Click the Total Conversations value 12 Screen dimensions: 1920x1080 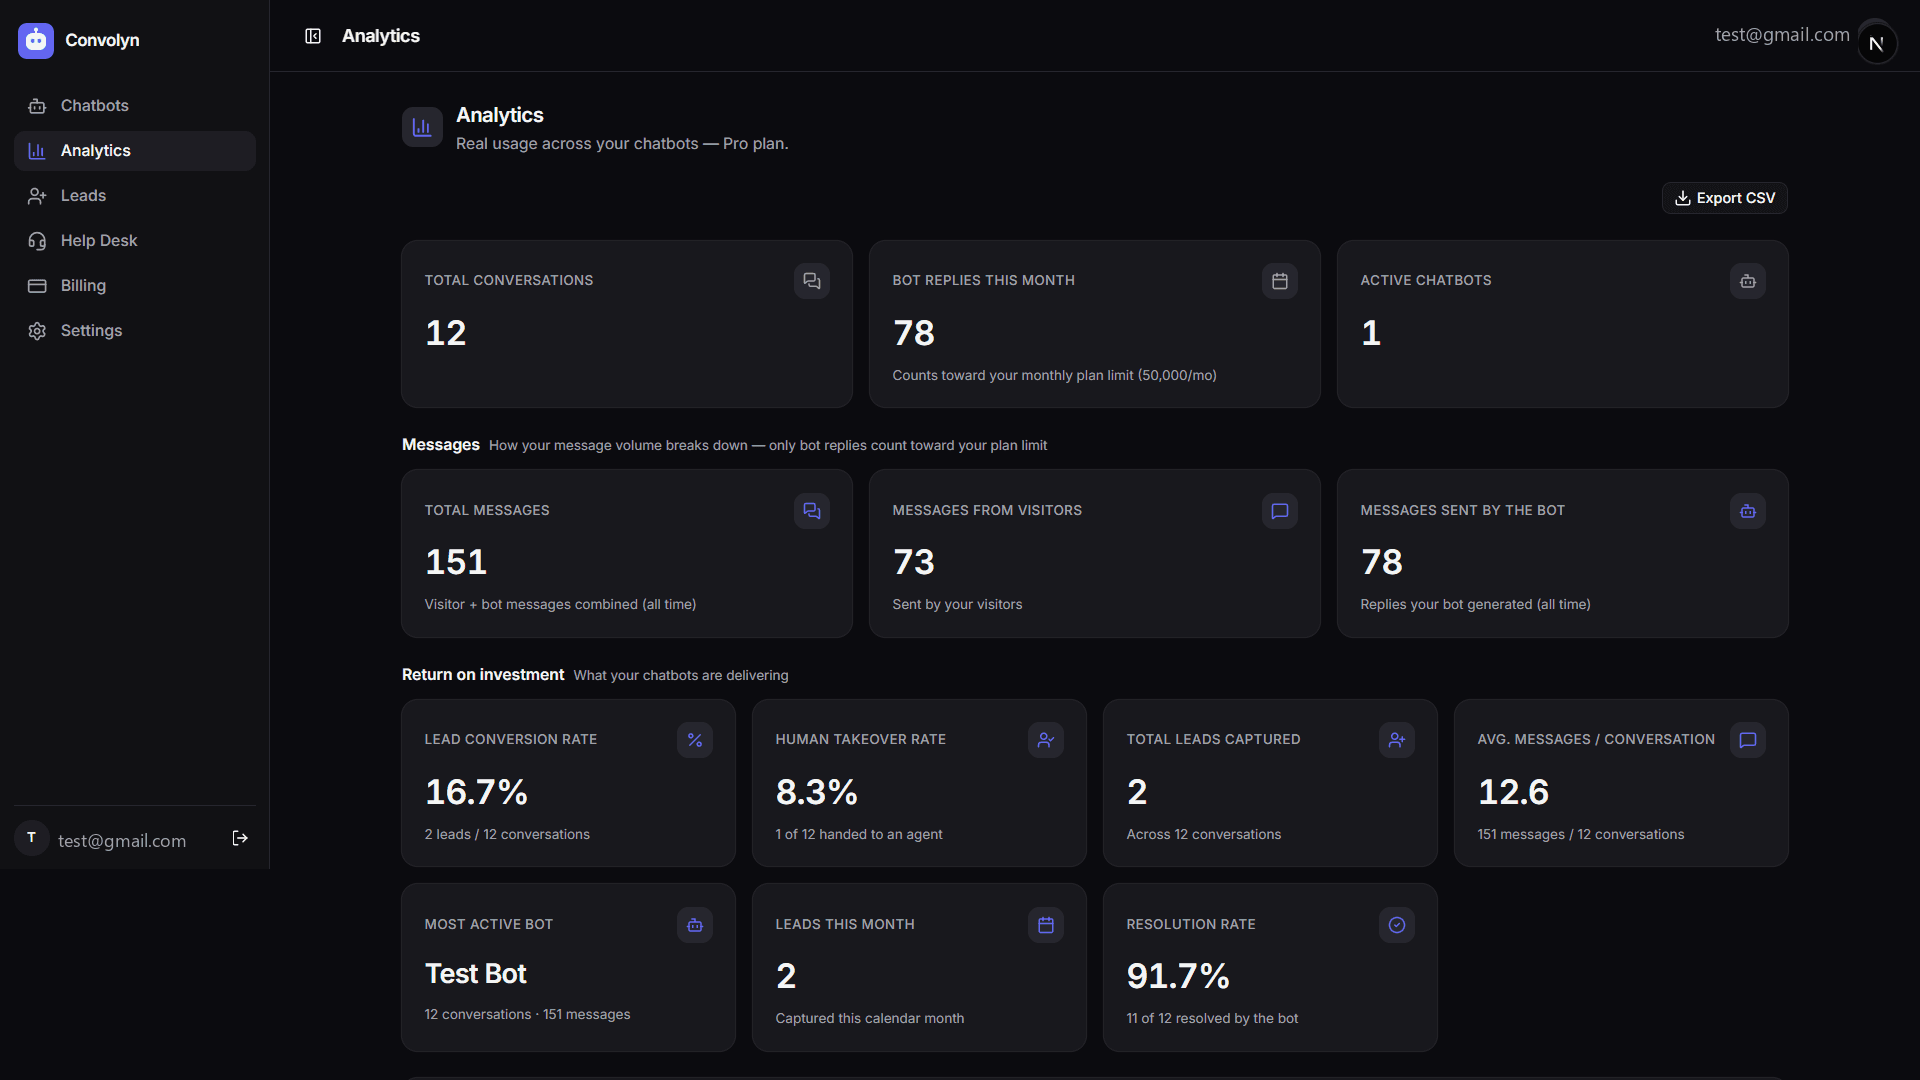pos(446,333)
